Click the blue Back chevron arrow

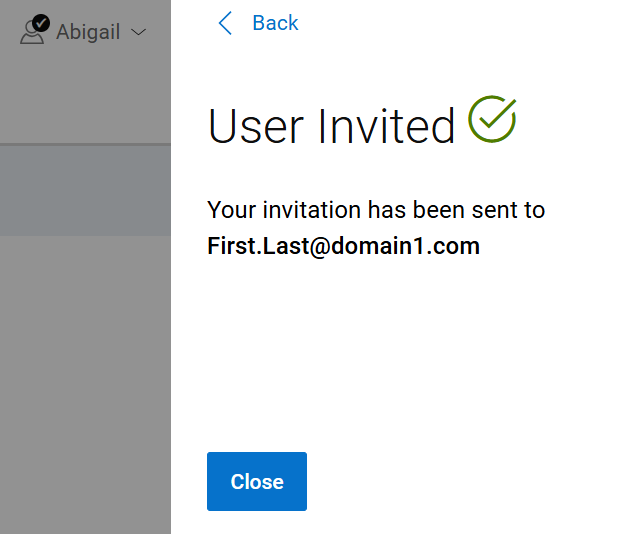[225, 23]
